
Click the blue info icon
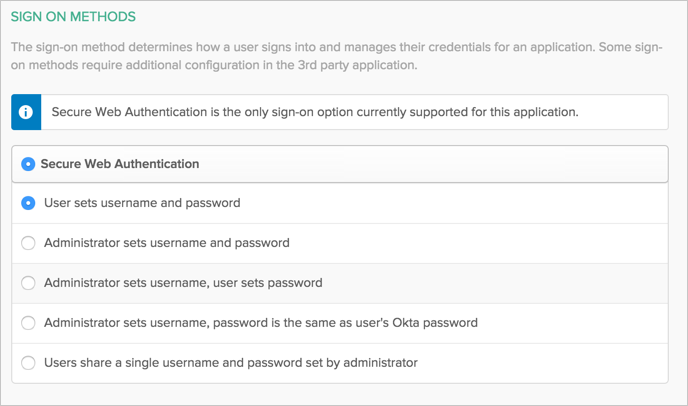26,112
